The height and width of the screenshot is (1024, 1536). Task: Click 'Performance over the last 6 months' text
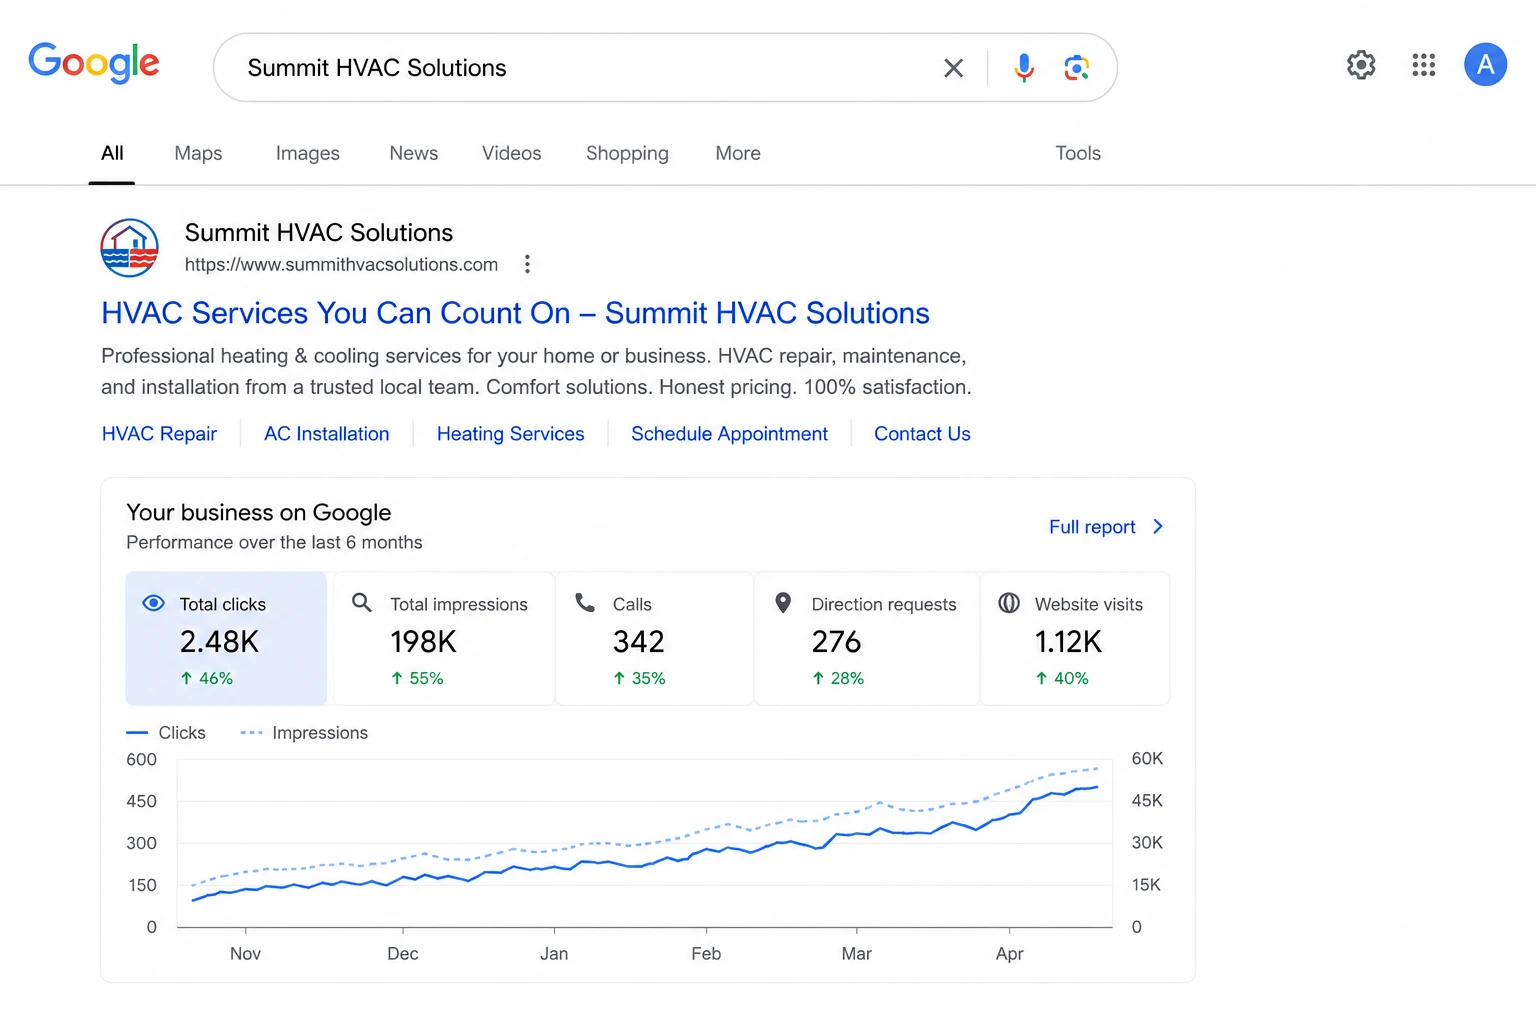tap(274, 542)
